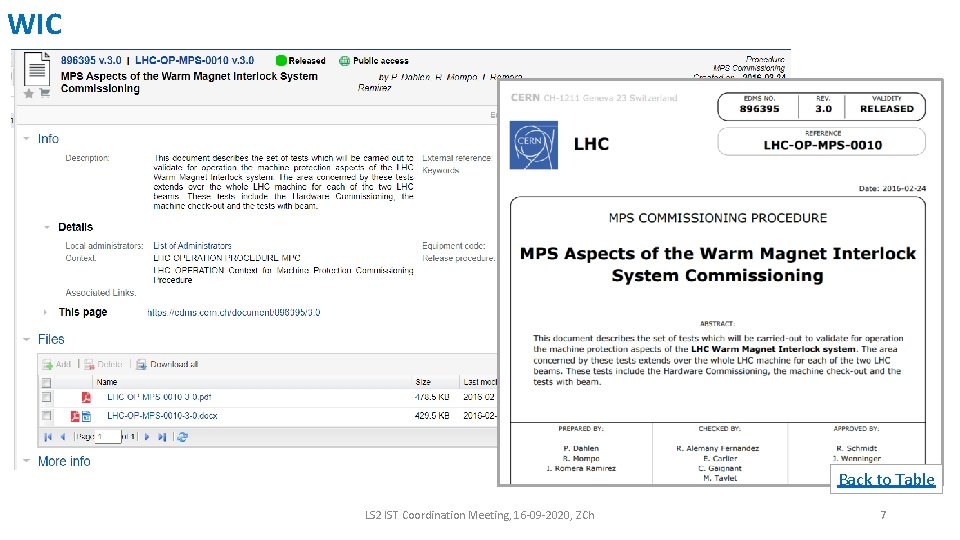Screen dimensions: 960x540
Task: Click the shopping cart icon under document icon
Action: point(45,93)
